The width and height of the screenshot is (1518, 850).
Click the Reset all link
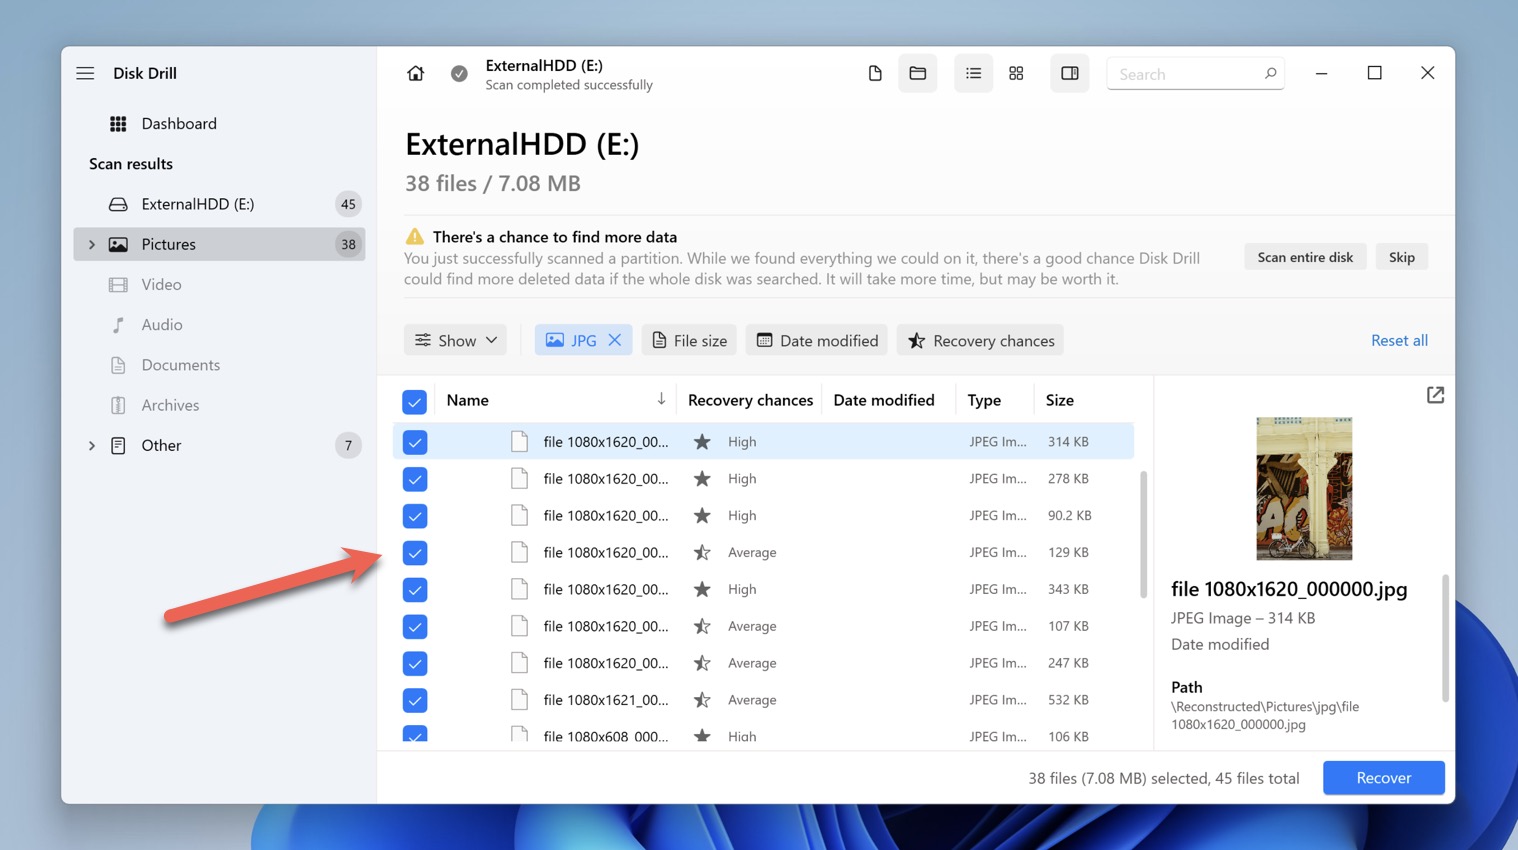(1399, 340)
